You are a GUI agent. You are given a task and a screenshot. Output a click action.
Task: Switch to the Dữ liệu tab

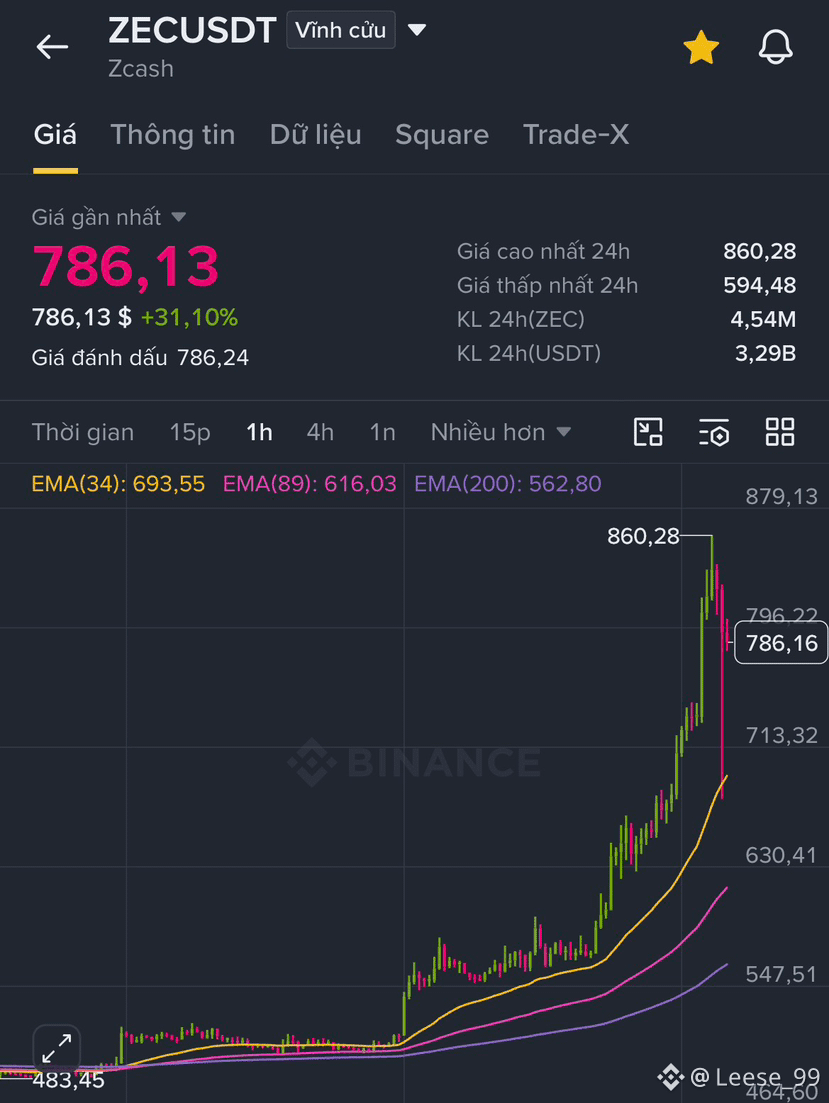pos(315,134)
